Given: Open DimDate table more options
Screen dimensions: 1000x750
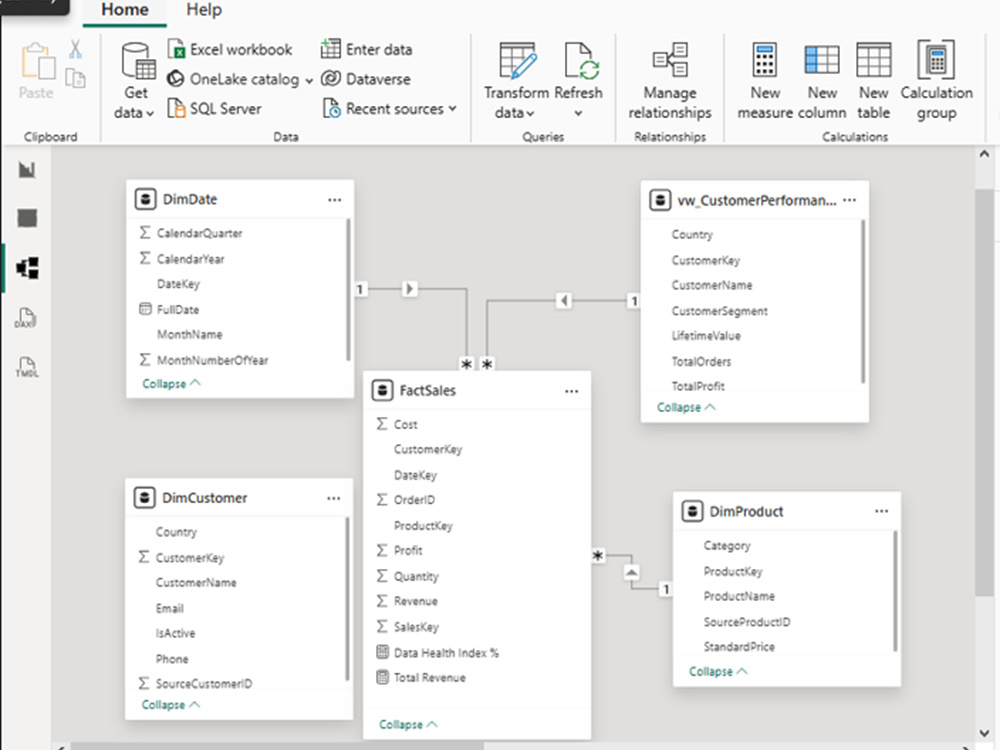Looking at the screenshot, I should 335,200.
